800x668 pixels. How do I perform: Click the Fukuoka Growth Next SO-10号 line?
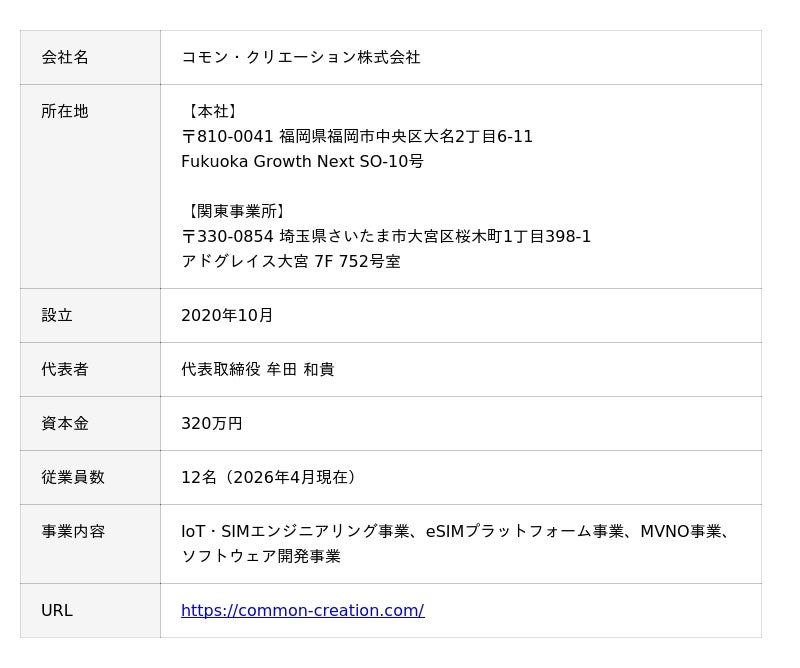(x=302, y=161)
